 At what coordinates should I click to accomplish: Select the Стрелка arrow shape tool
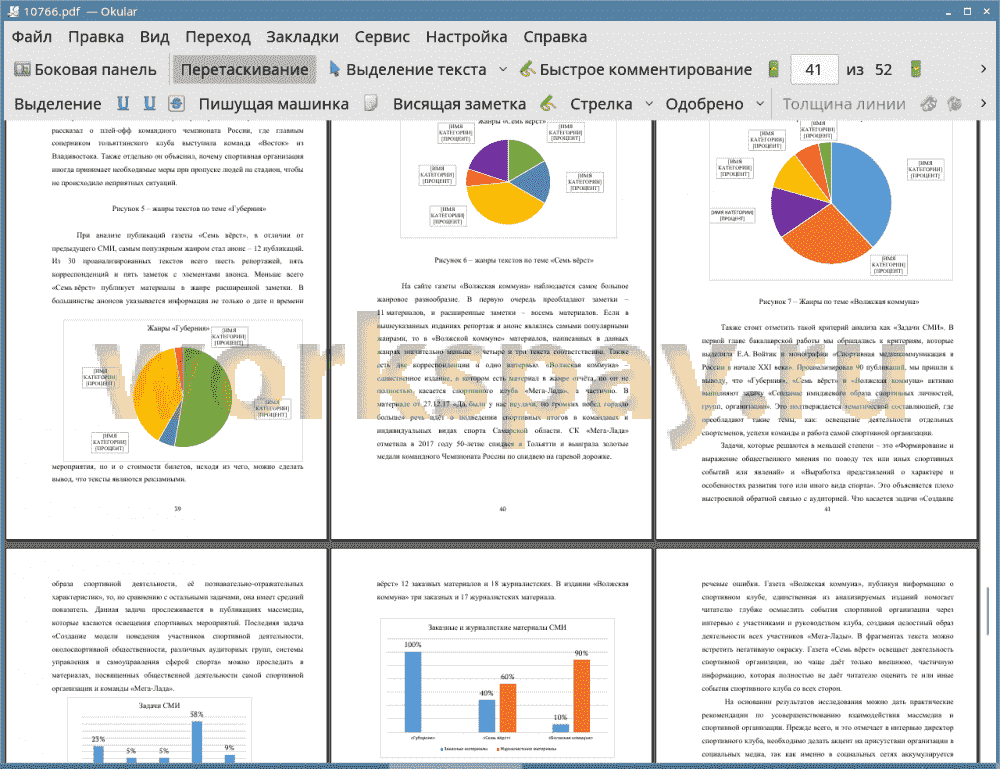coord(601,104)
